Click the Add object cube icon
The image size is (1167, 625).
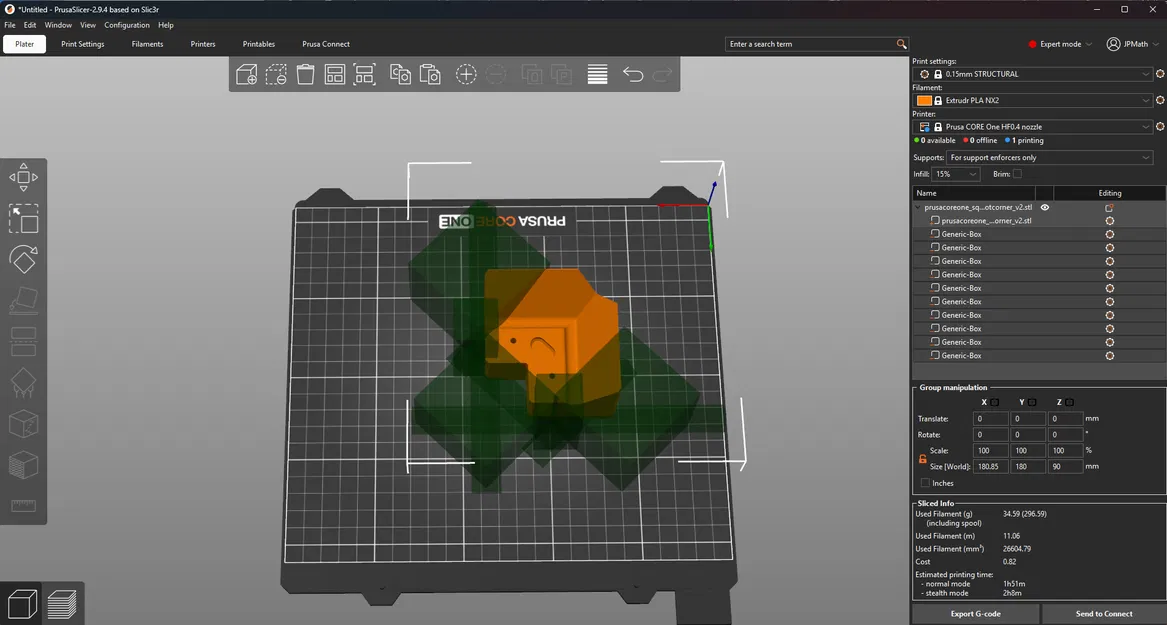(x=246, y=74)
